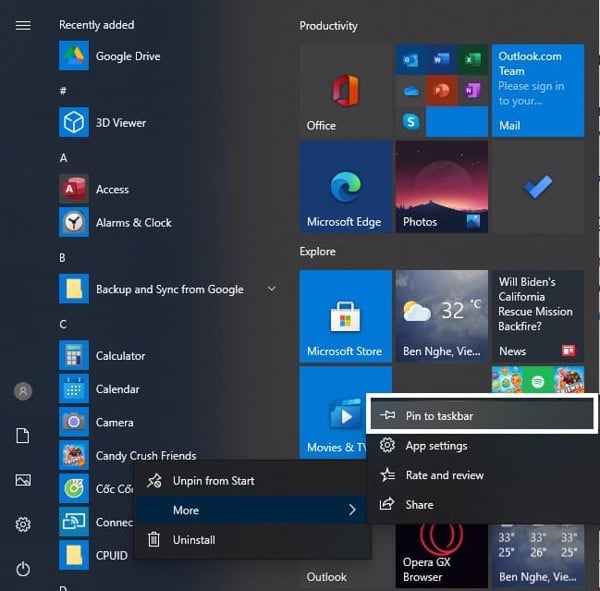
Task: Open the Connect app icon
Action: (x=74, y=522)
